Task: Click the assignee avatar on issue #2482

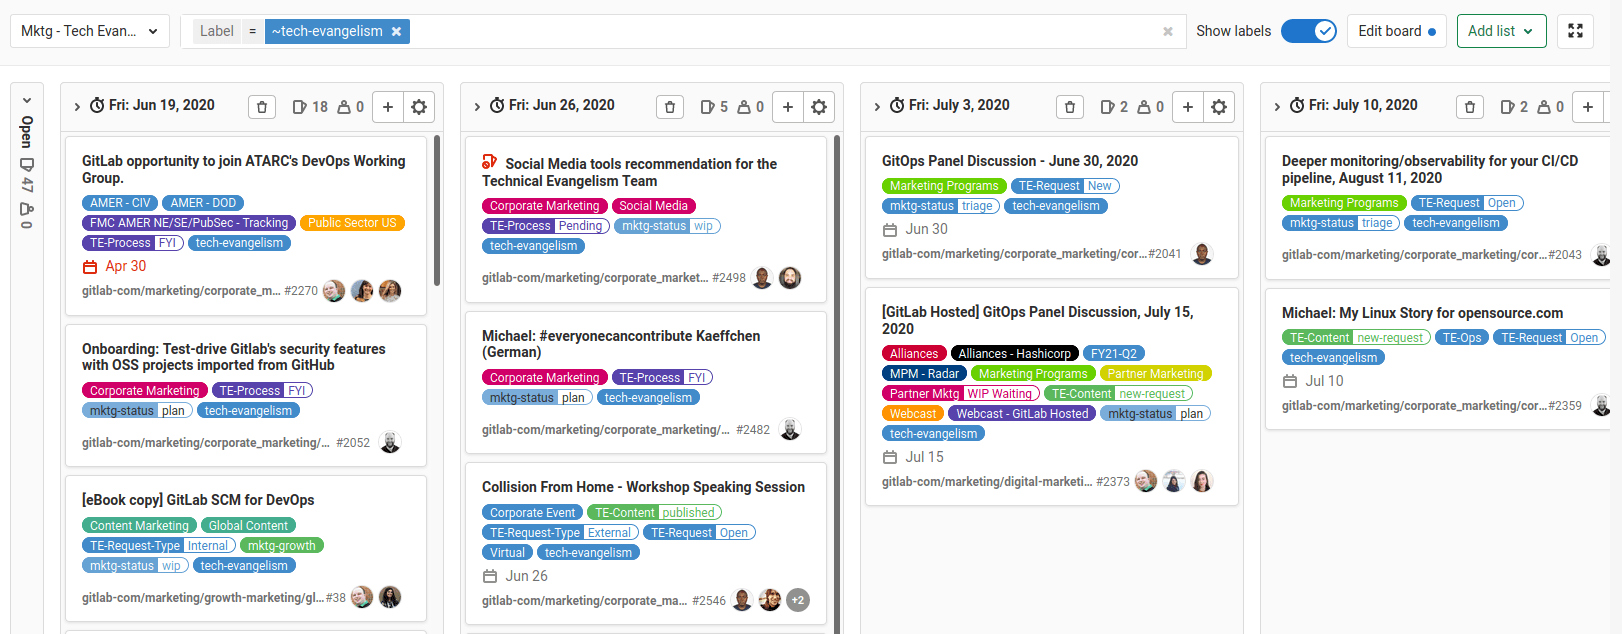Action: click(x=790, y=429)
